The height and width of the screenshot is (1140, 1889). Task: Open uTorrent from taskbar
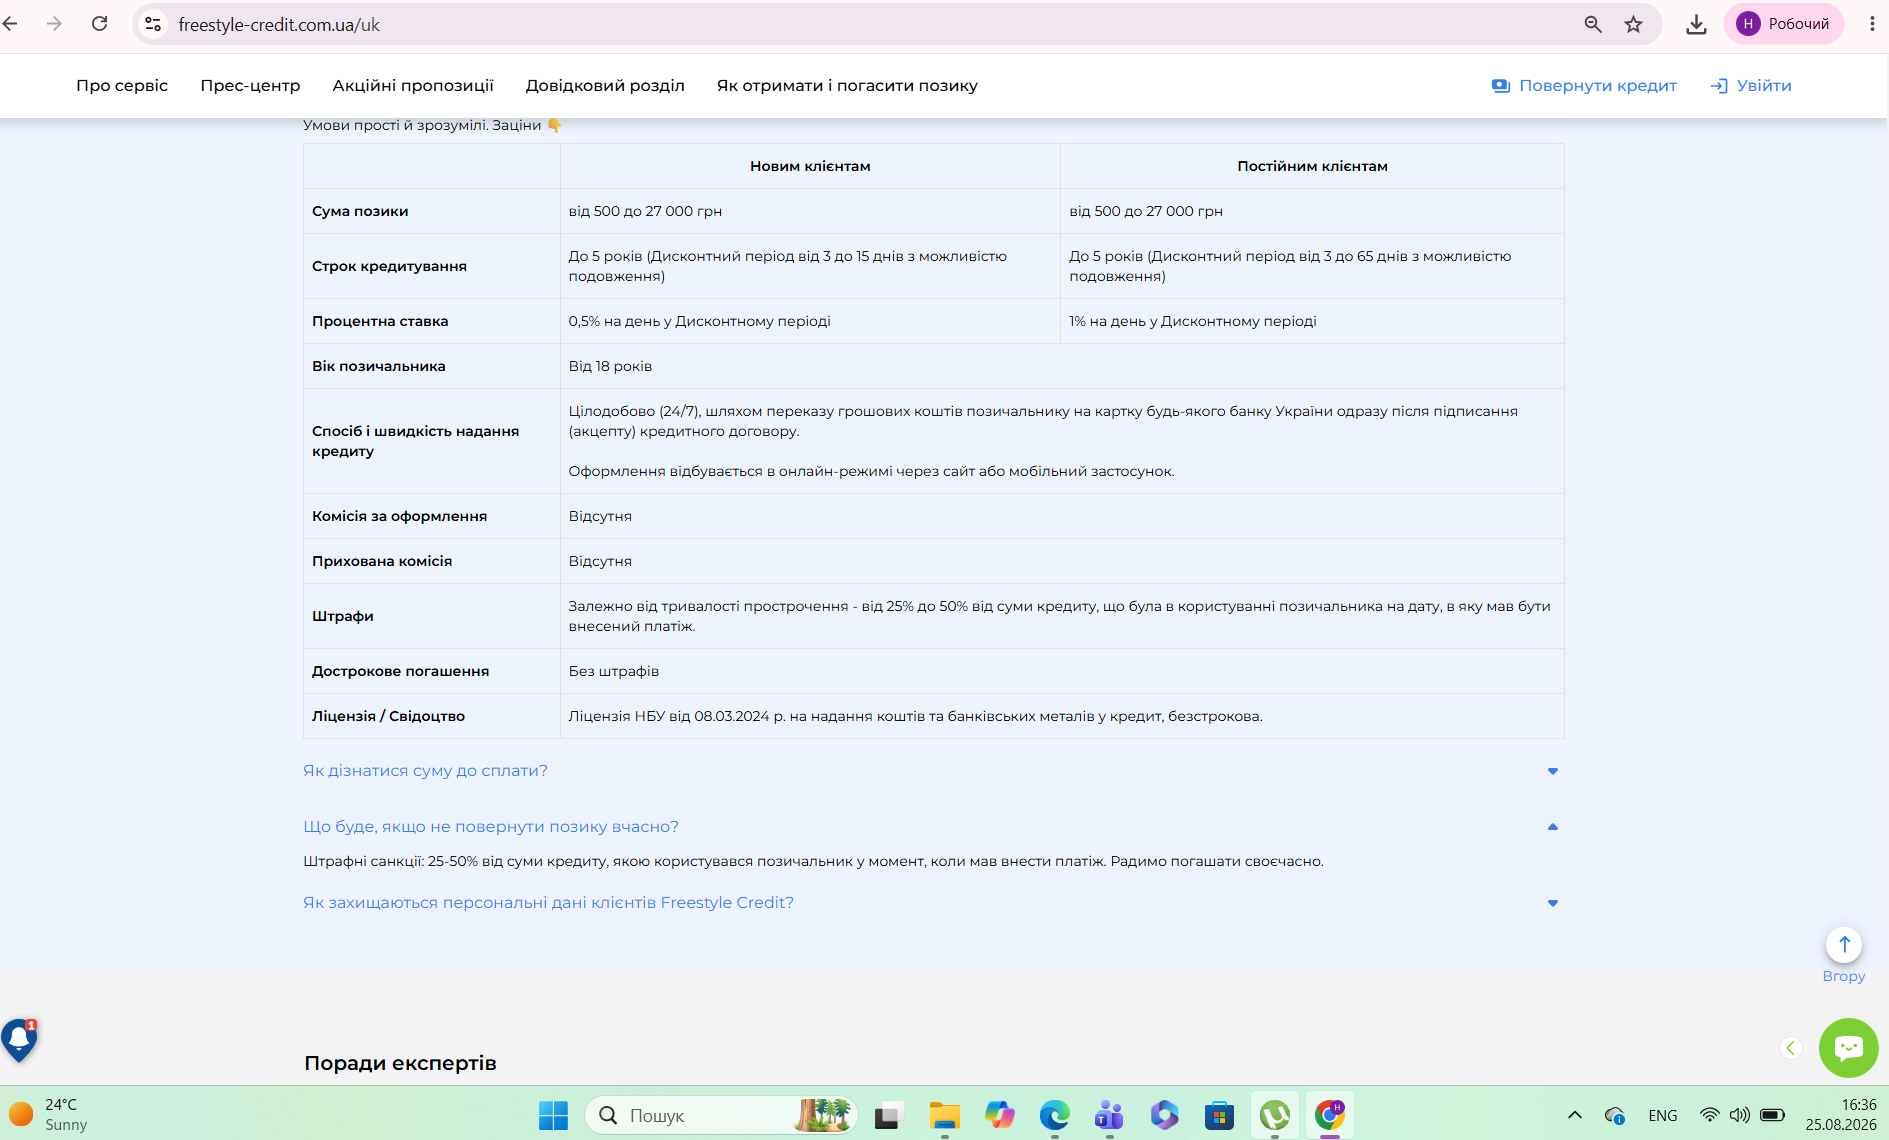[1274, 1115]
